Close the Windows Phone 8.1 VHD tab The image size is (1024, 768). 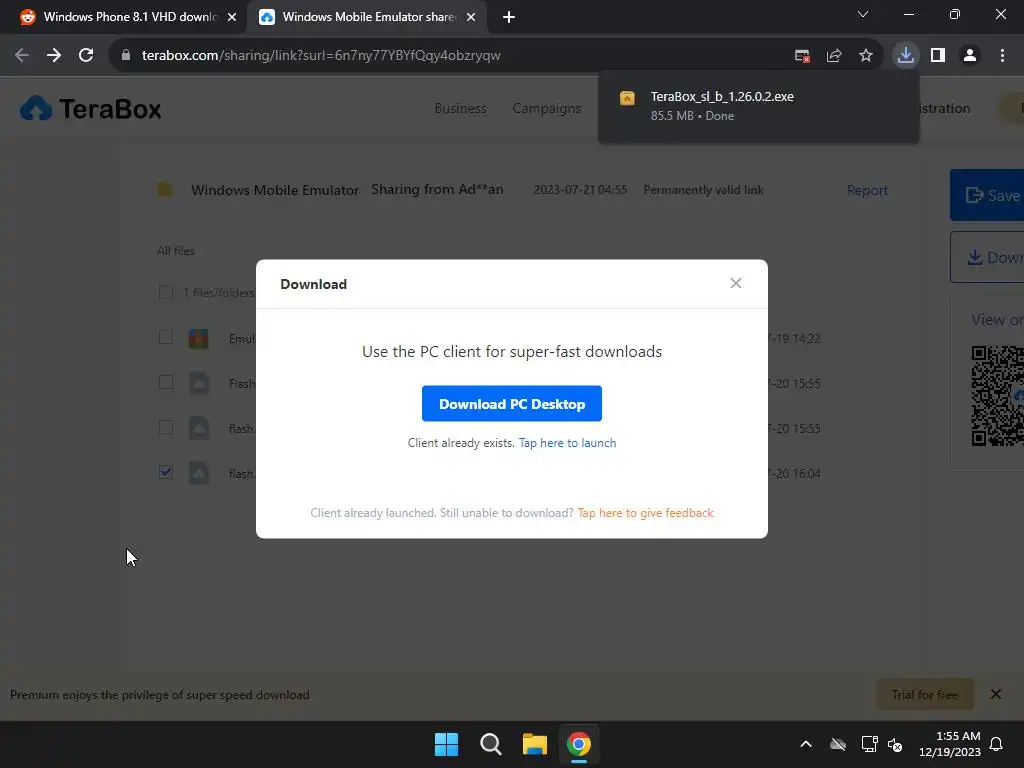[x=232, y=17]
